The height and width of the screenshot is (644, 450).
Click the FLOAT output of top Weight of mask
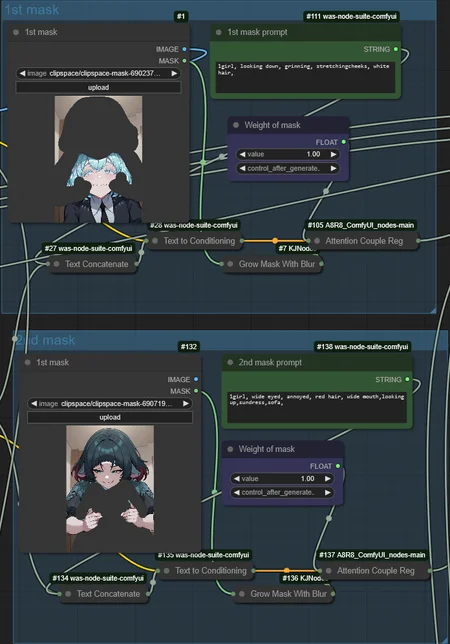pos(344,142)
